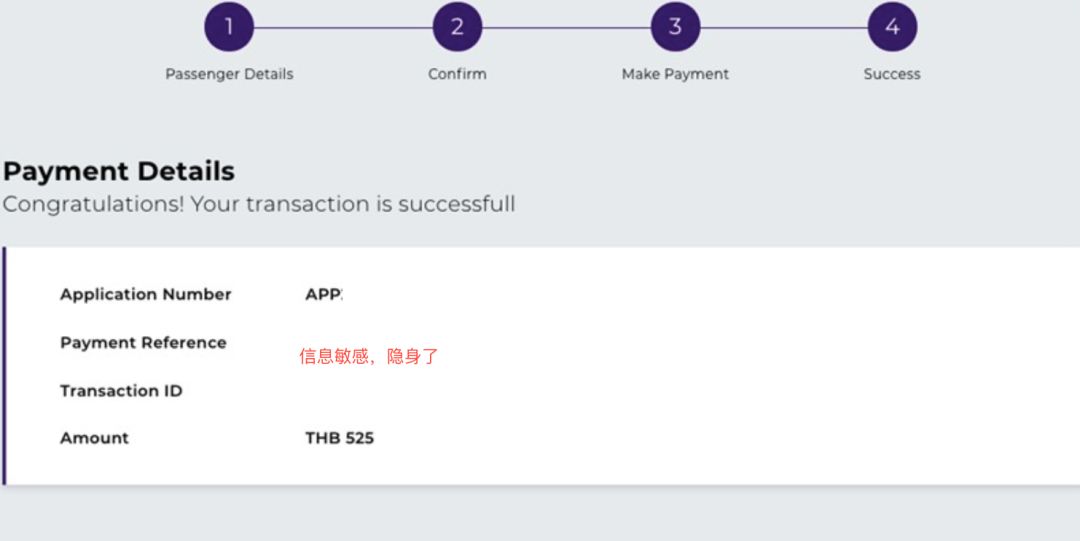Select the Confirm step label
This screenshot has width=1080, height=541.
coord(457,74)
